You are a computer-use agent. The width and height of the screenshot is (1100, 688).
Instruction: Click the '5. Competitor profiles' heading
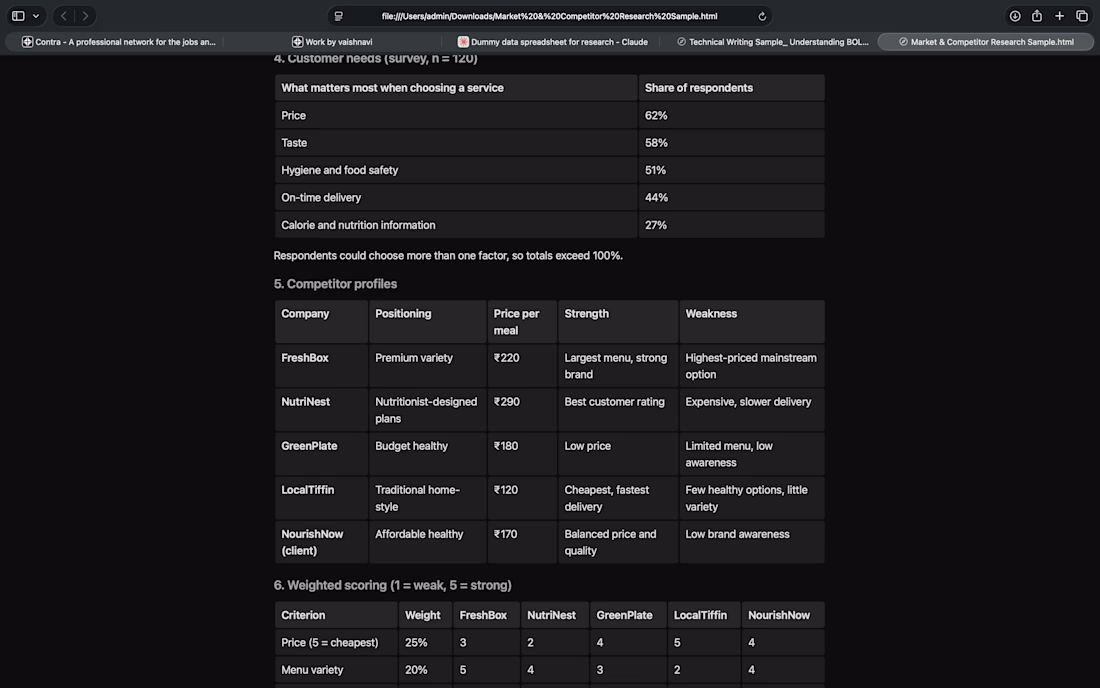[x=335, y=284]
